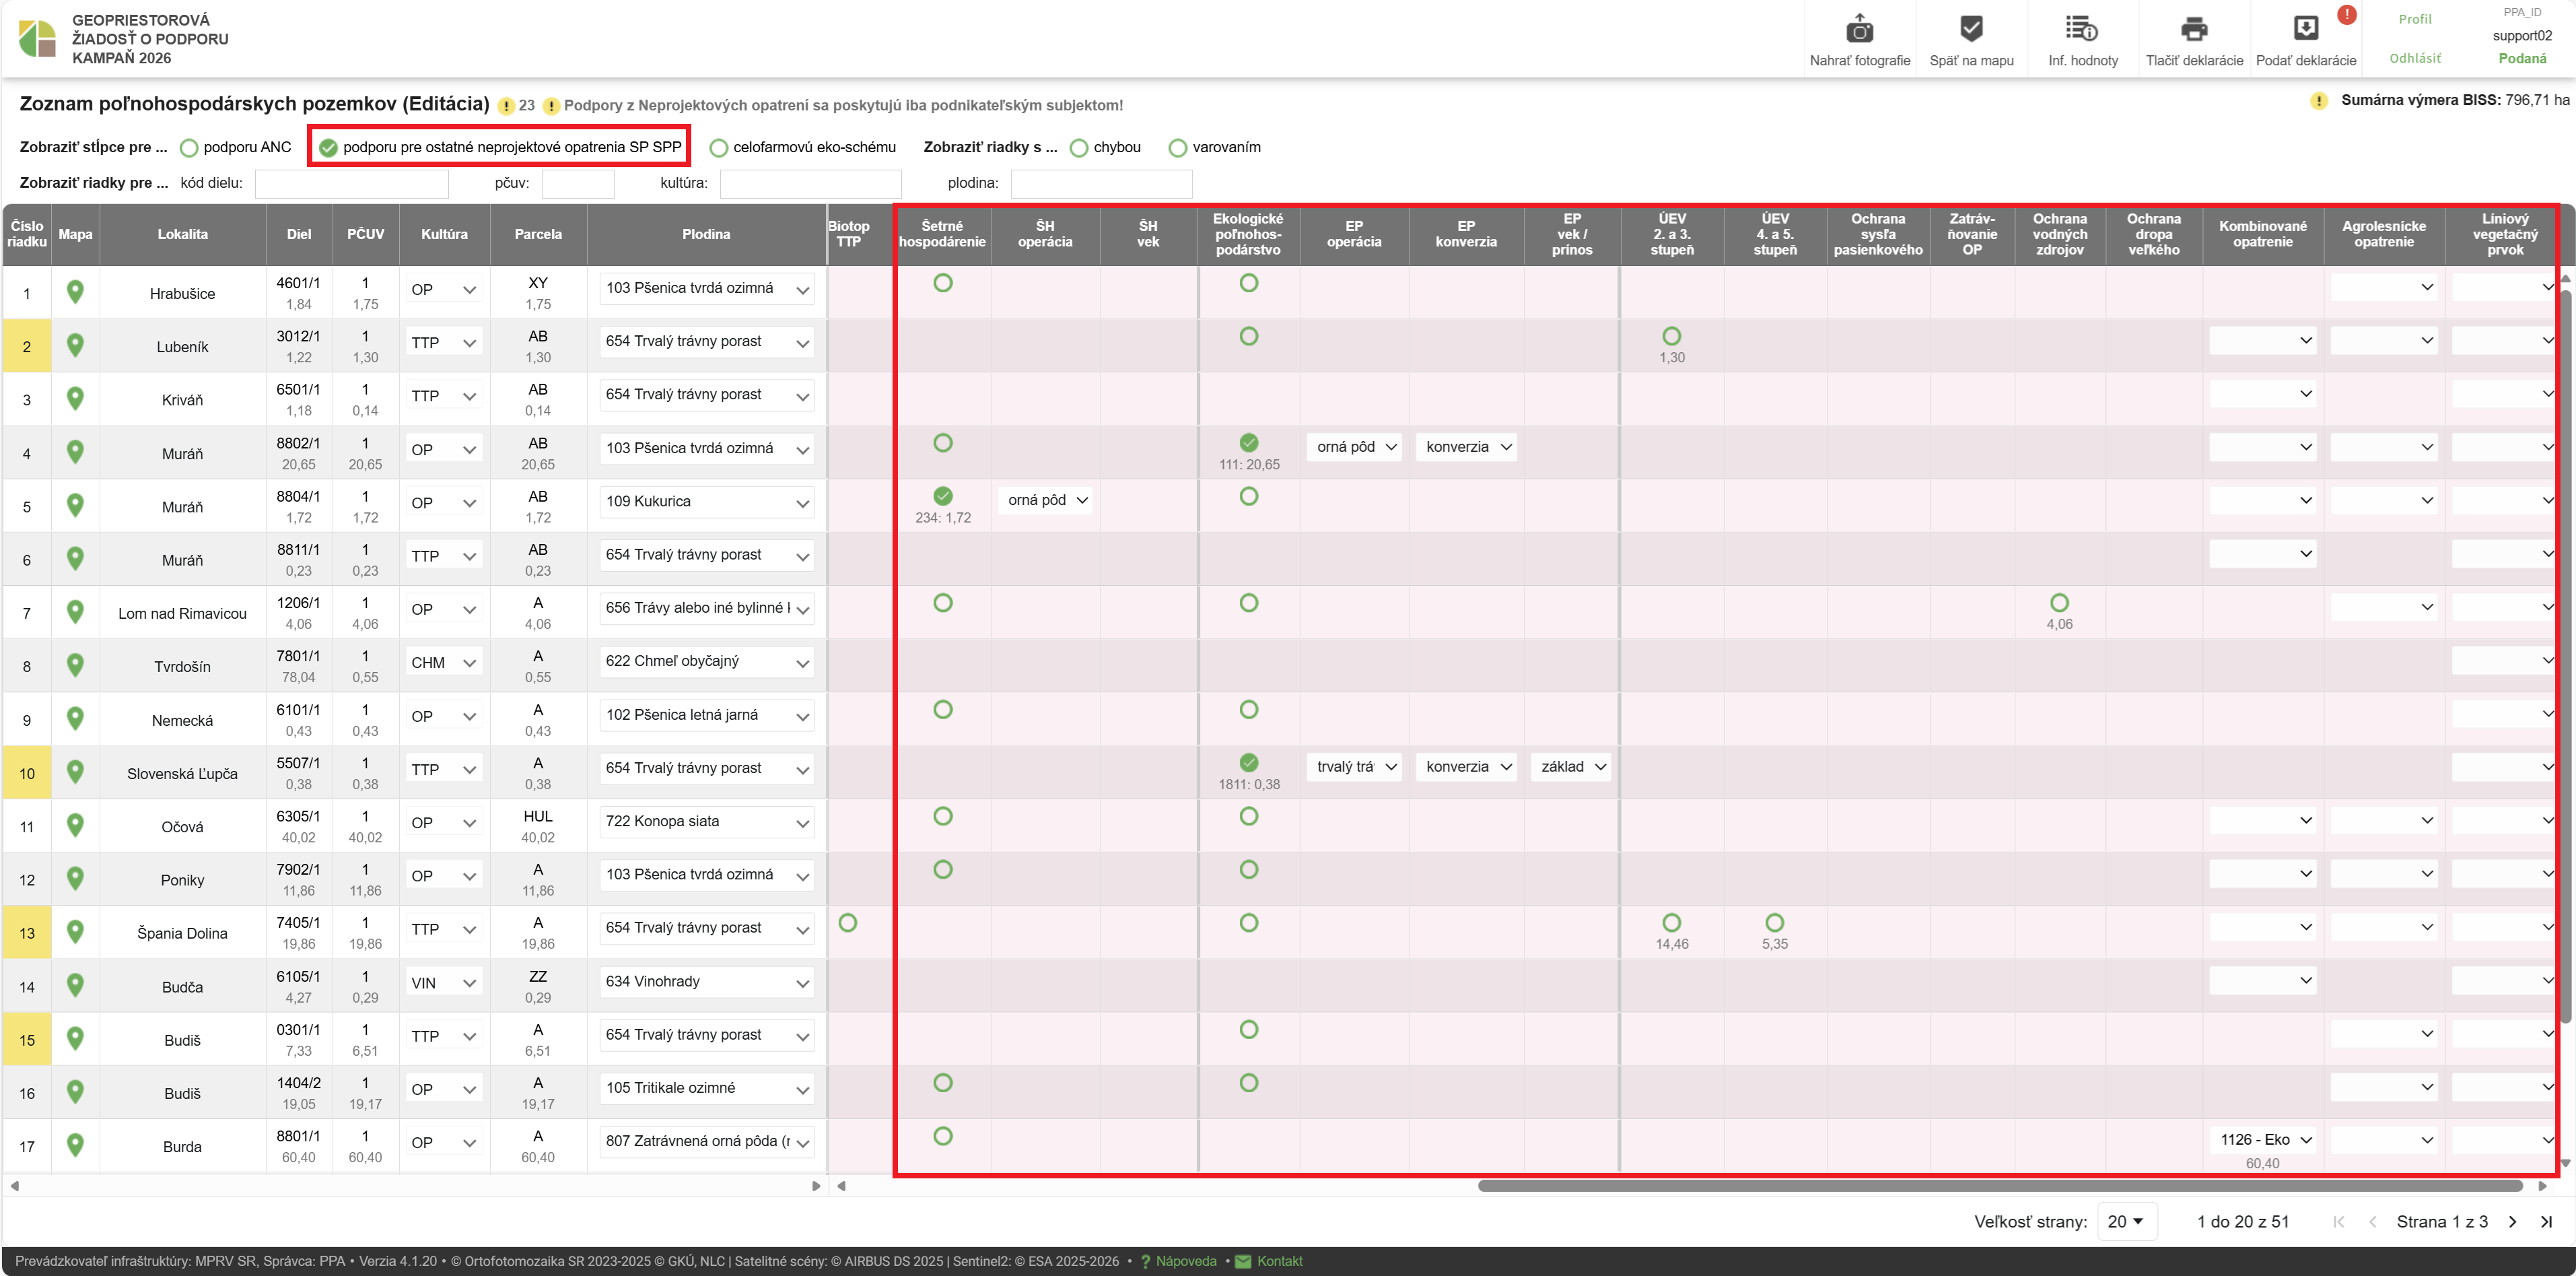The image size is (2576, 1276).
Task: Click Podať deklarácie download icon
Action: pos(2305,29)
